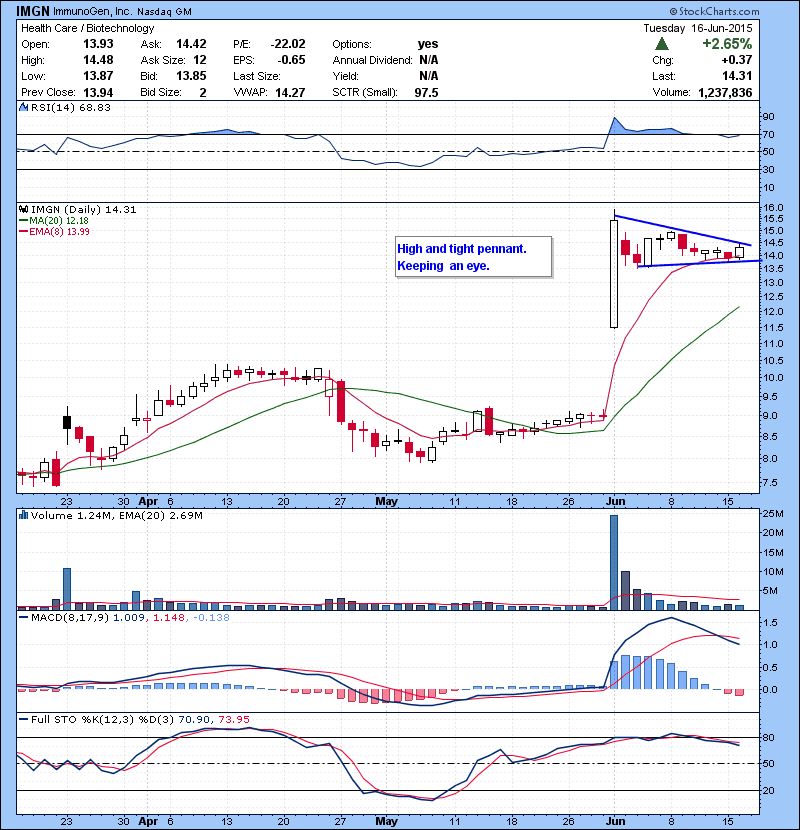The width and height of the screenshot is (800, 830).
Task: Click the candlestick icon beside IMGN (Daily)
Action: [x=23, y=210]
